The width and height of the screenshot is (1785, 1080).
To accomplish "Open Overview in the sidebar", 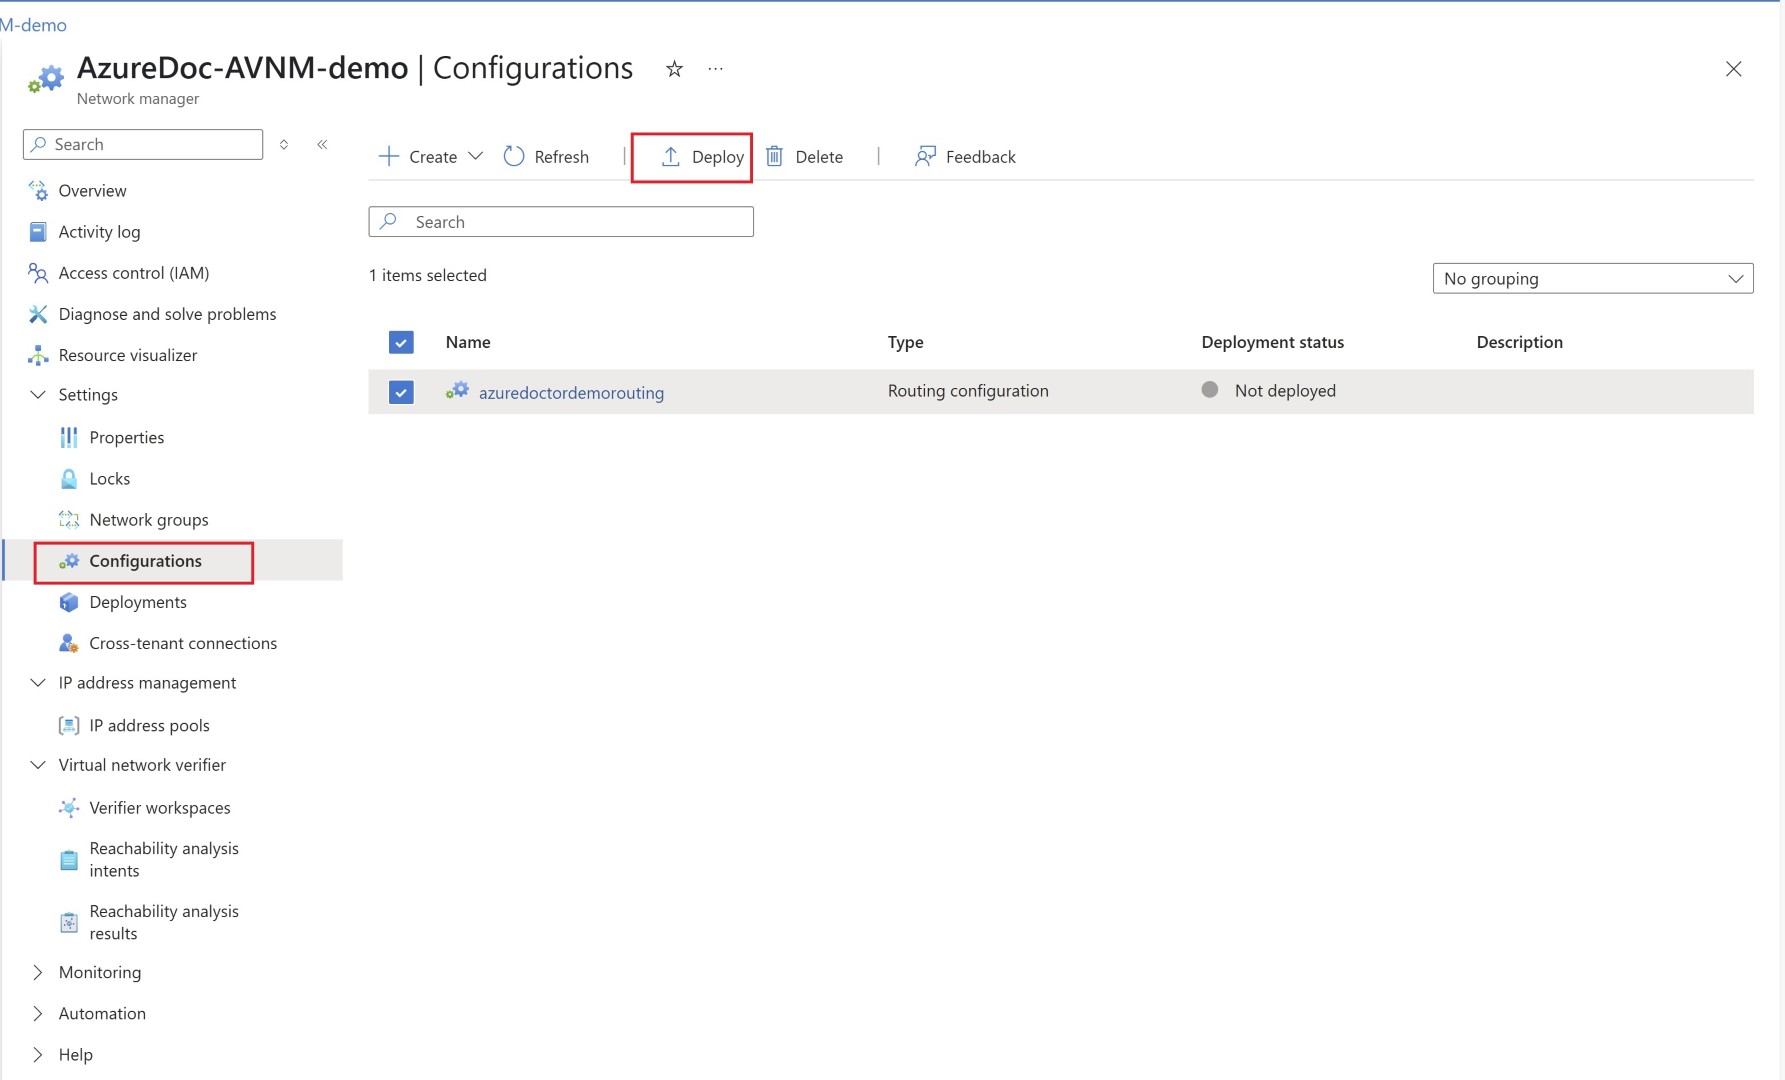I will pyautogui.click(x=92, y=190).
